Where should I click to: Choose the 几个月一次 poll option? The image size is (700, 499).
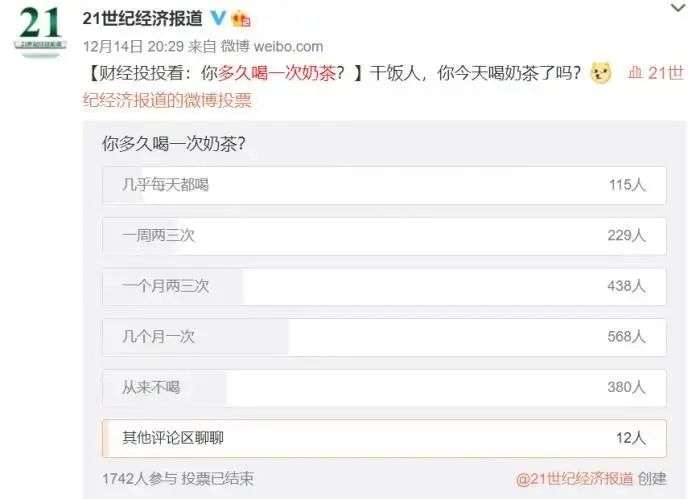coord(384,337)
